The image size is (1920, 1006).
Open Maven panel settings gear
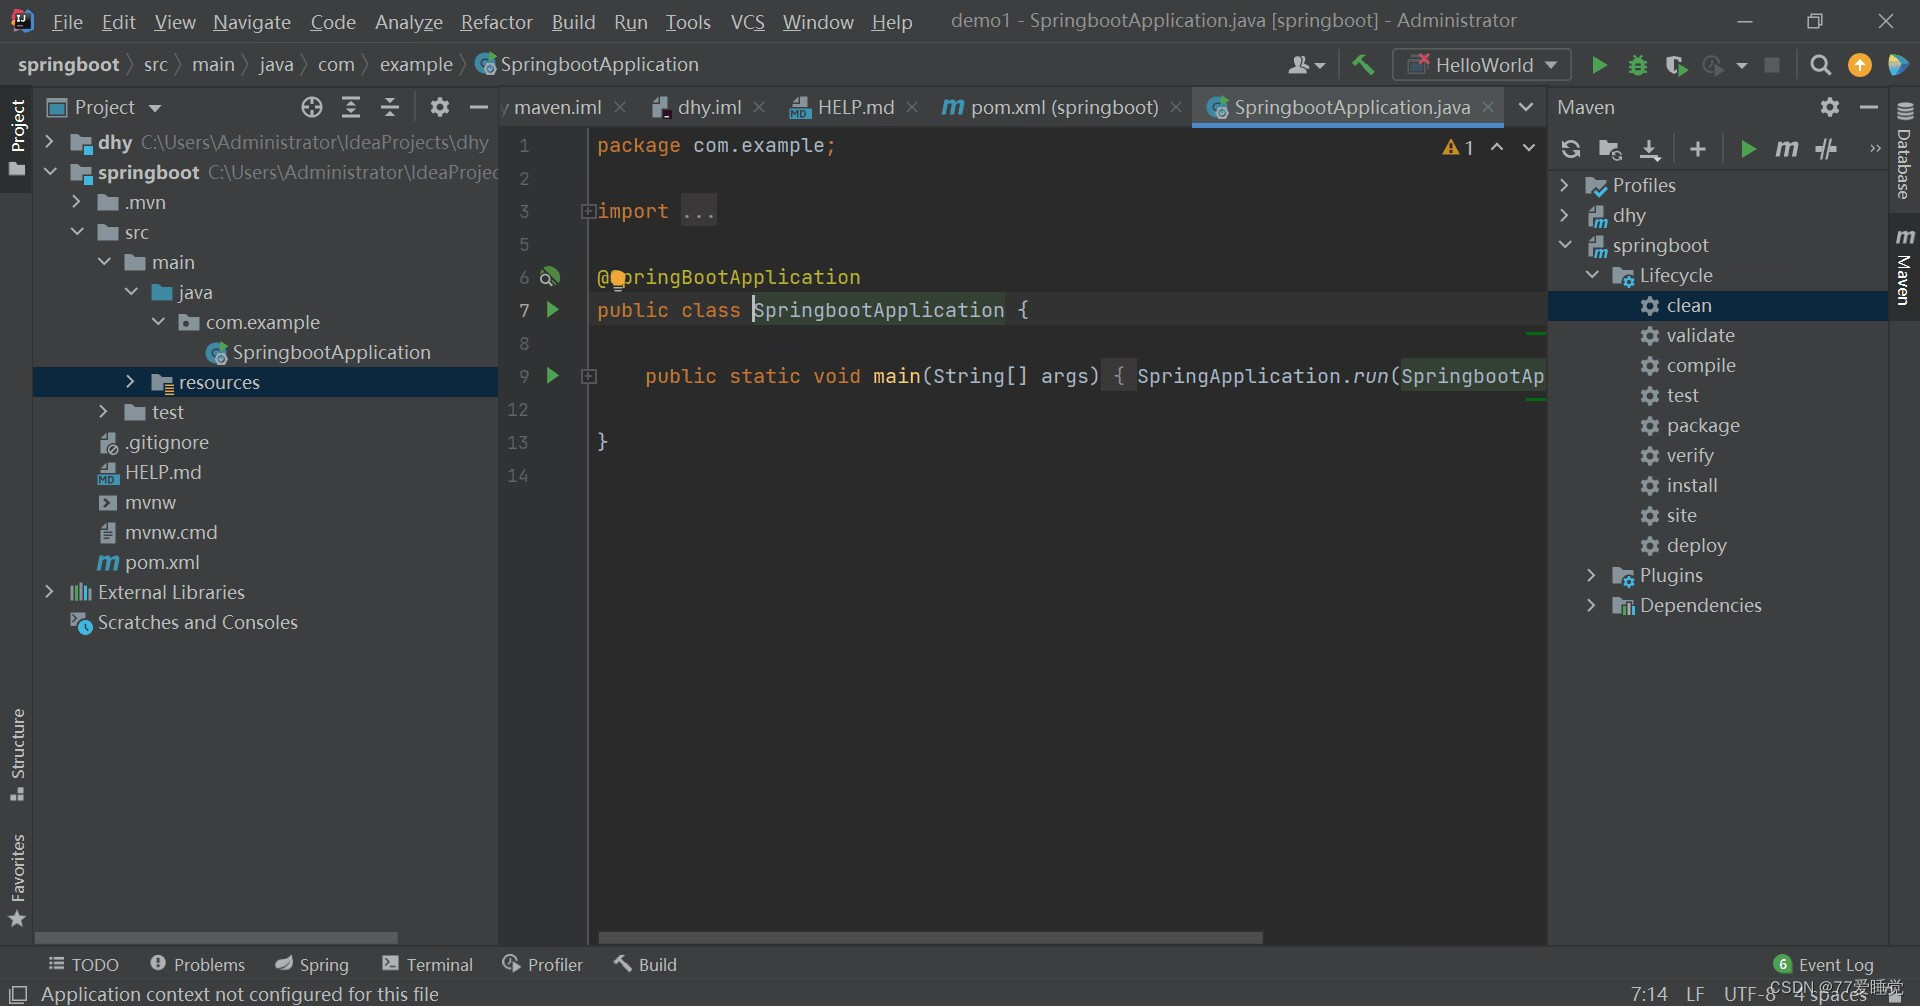[x=1830, y=107]
